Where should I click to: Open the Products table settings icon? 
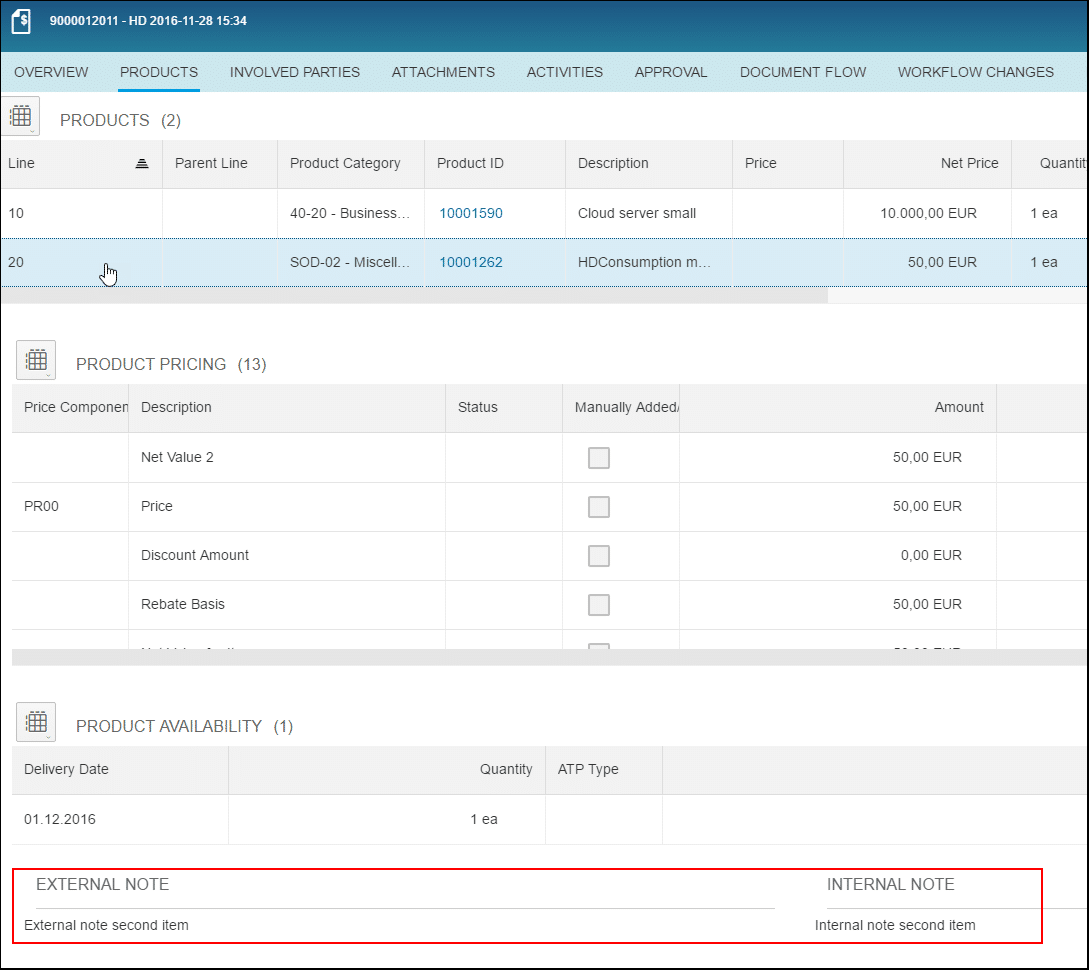[21, 117]
